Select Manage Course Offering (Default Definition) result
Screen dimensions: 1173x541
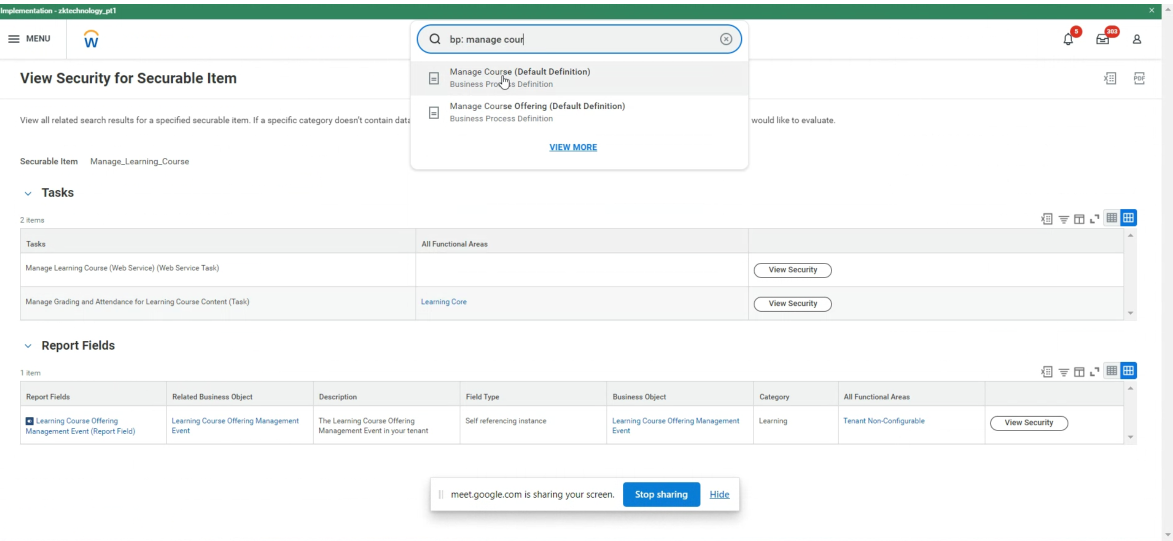click(579, 112)
